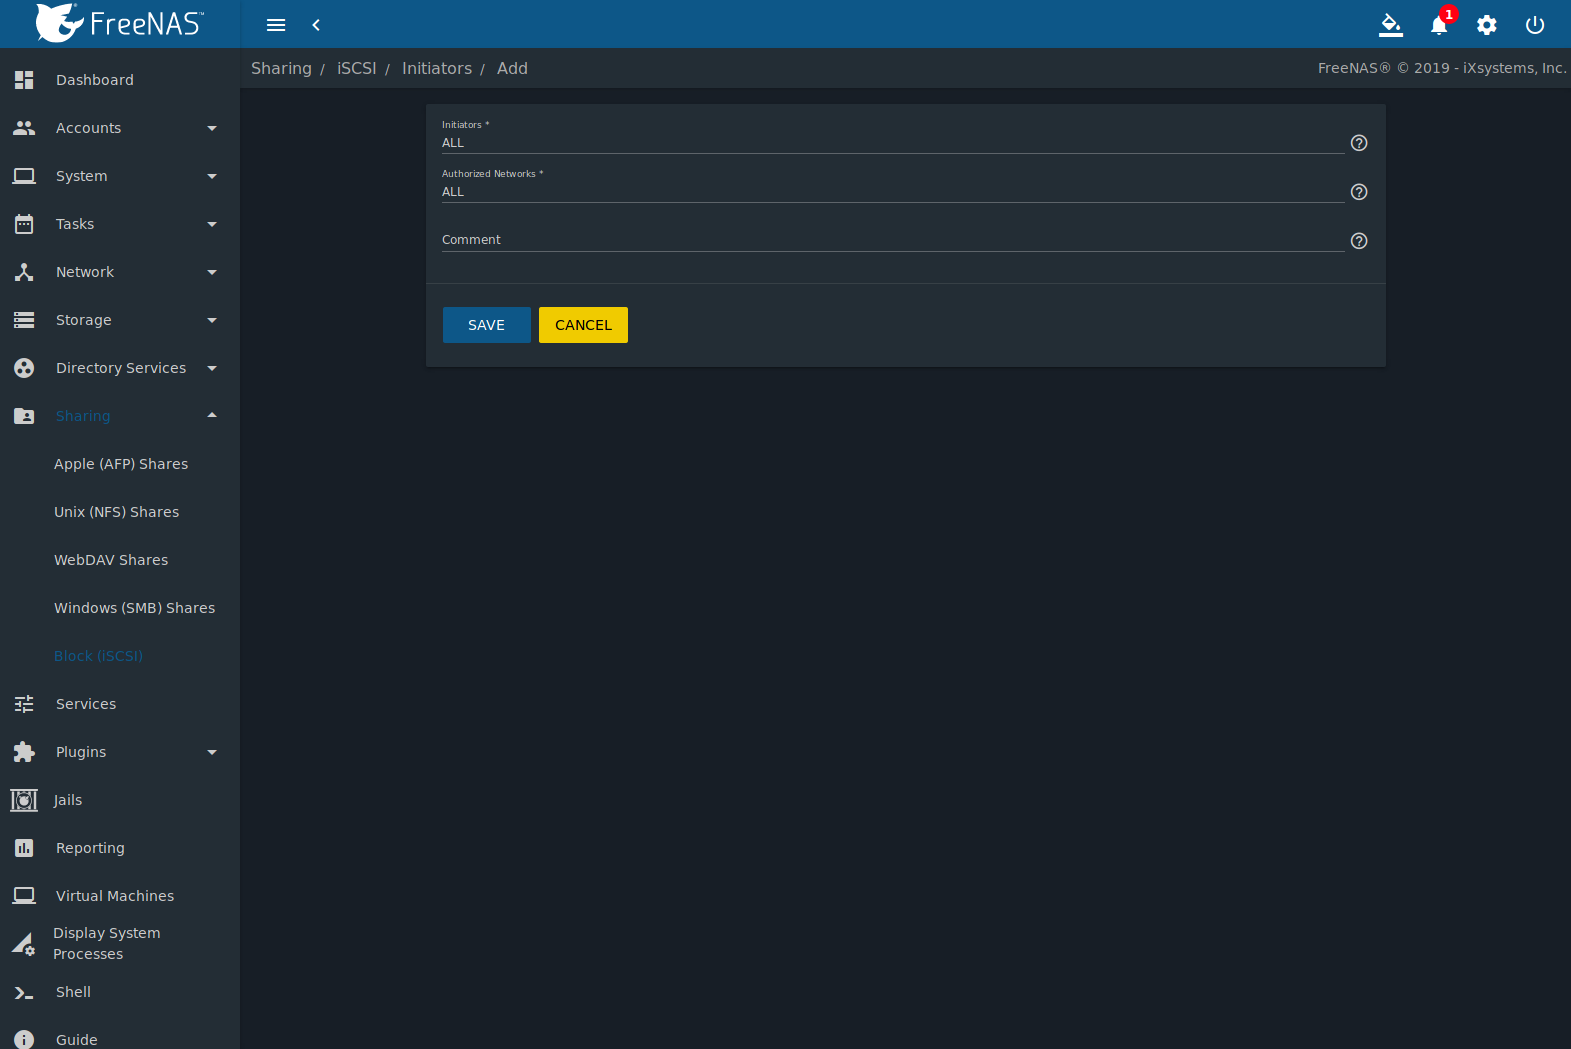
Task: Expand the Plugins menu arrow
Action: click(x=212, y=752)
